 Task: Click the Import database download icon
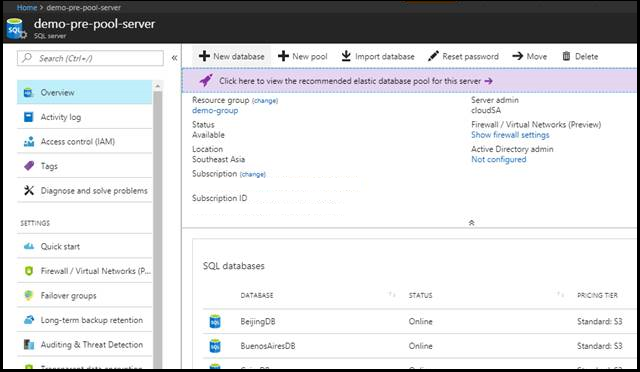(x=346, y=56)
